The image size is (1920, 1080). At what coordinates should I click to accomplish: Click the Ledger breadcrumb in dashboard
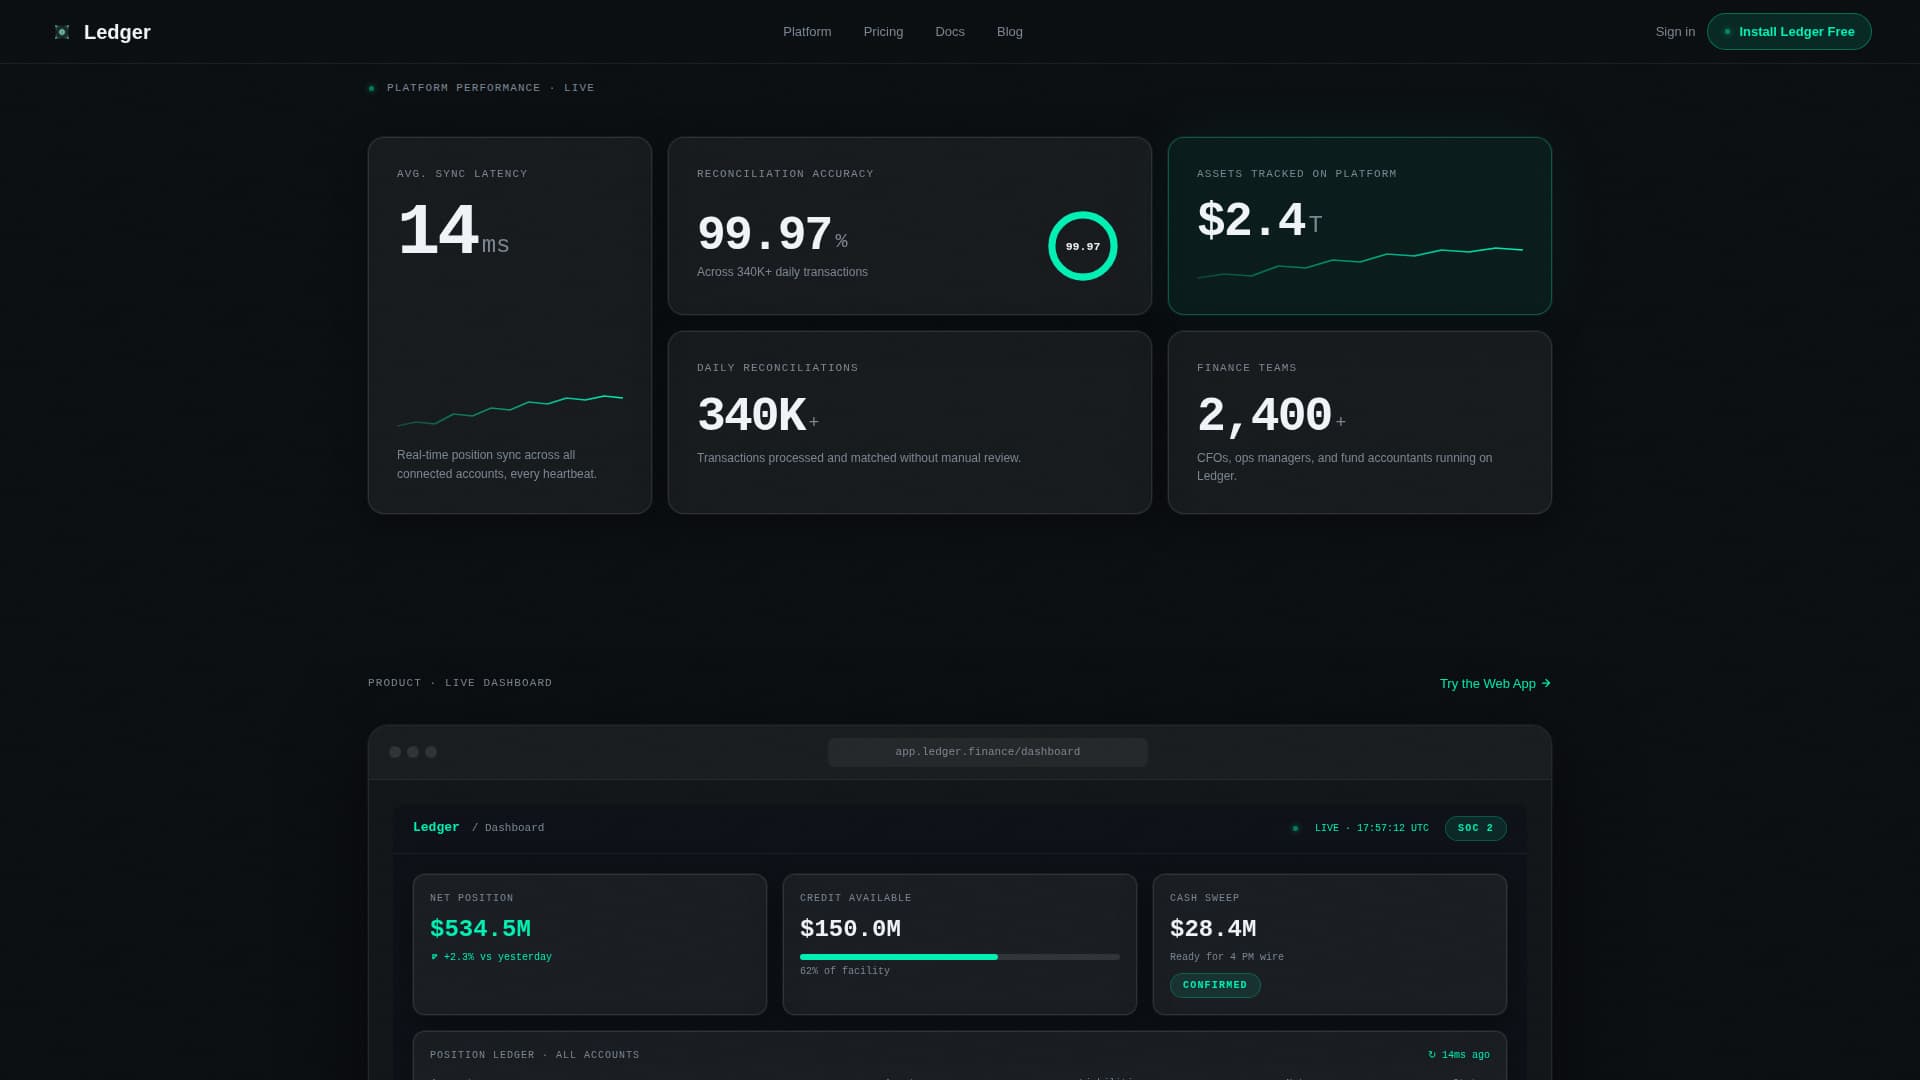click(x=436, y=828)
